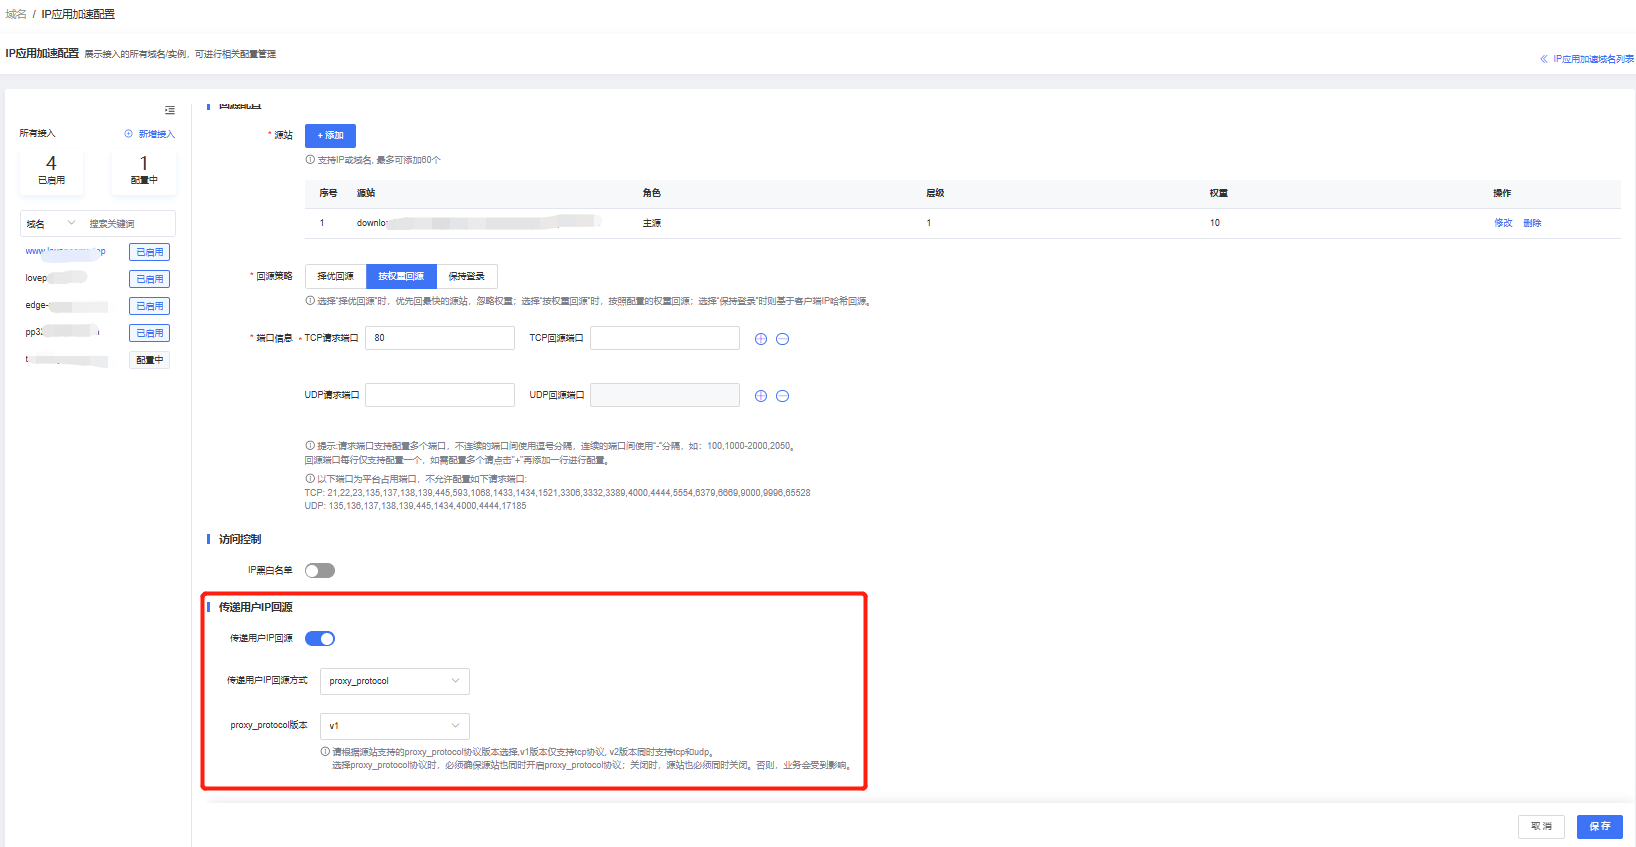Open the IP应用加速域名列表 link
Screen dimensions: 1636x847
1593,59
